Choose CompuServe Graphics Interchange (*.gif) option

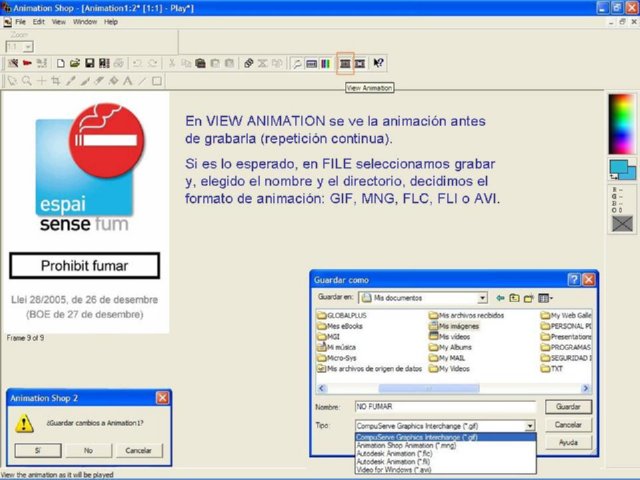point(445,437)
